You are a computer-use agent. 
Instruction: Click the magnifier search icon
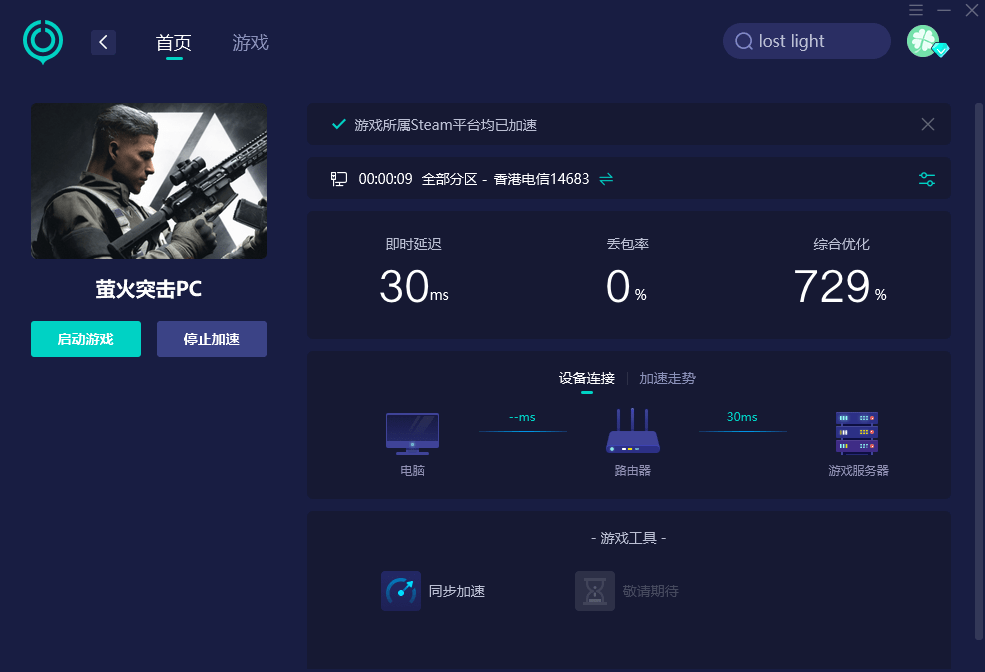pyautogui.click(x=744, y=41)
